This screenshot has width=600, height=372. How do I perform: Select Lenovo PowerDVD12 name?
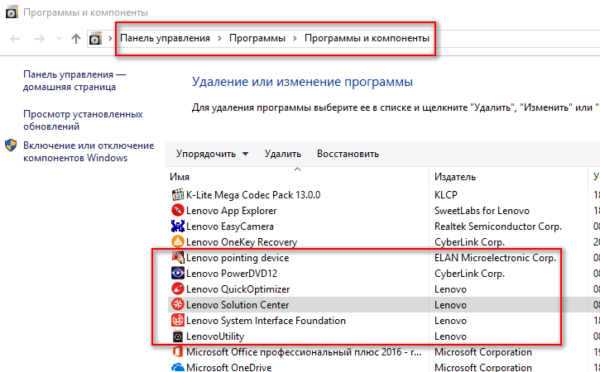tap(232, 273)
